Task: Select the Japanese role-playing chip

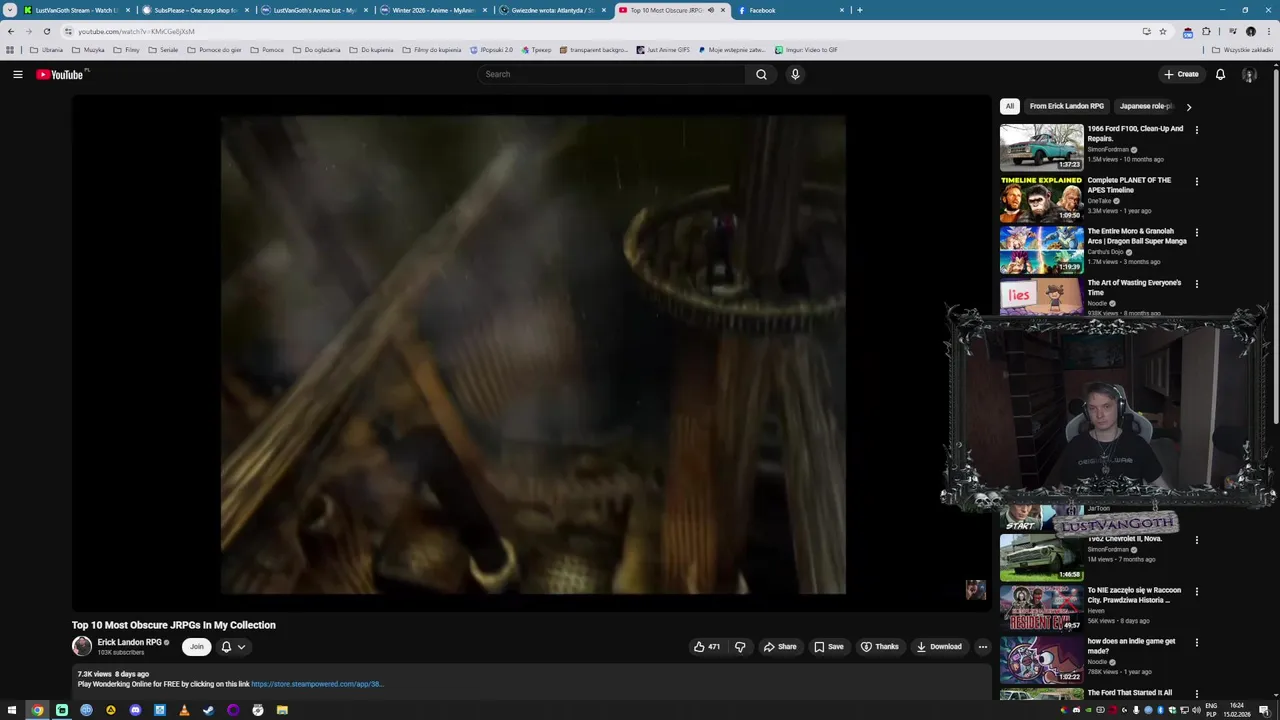Action: tap(1146, 106)
